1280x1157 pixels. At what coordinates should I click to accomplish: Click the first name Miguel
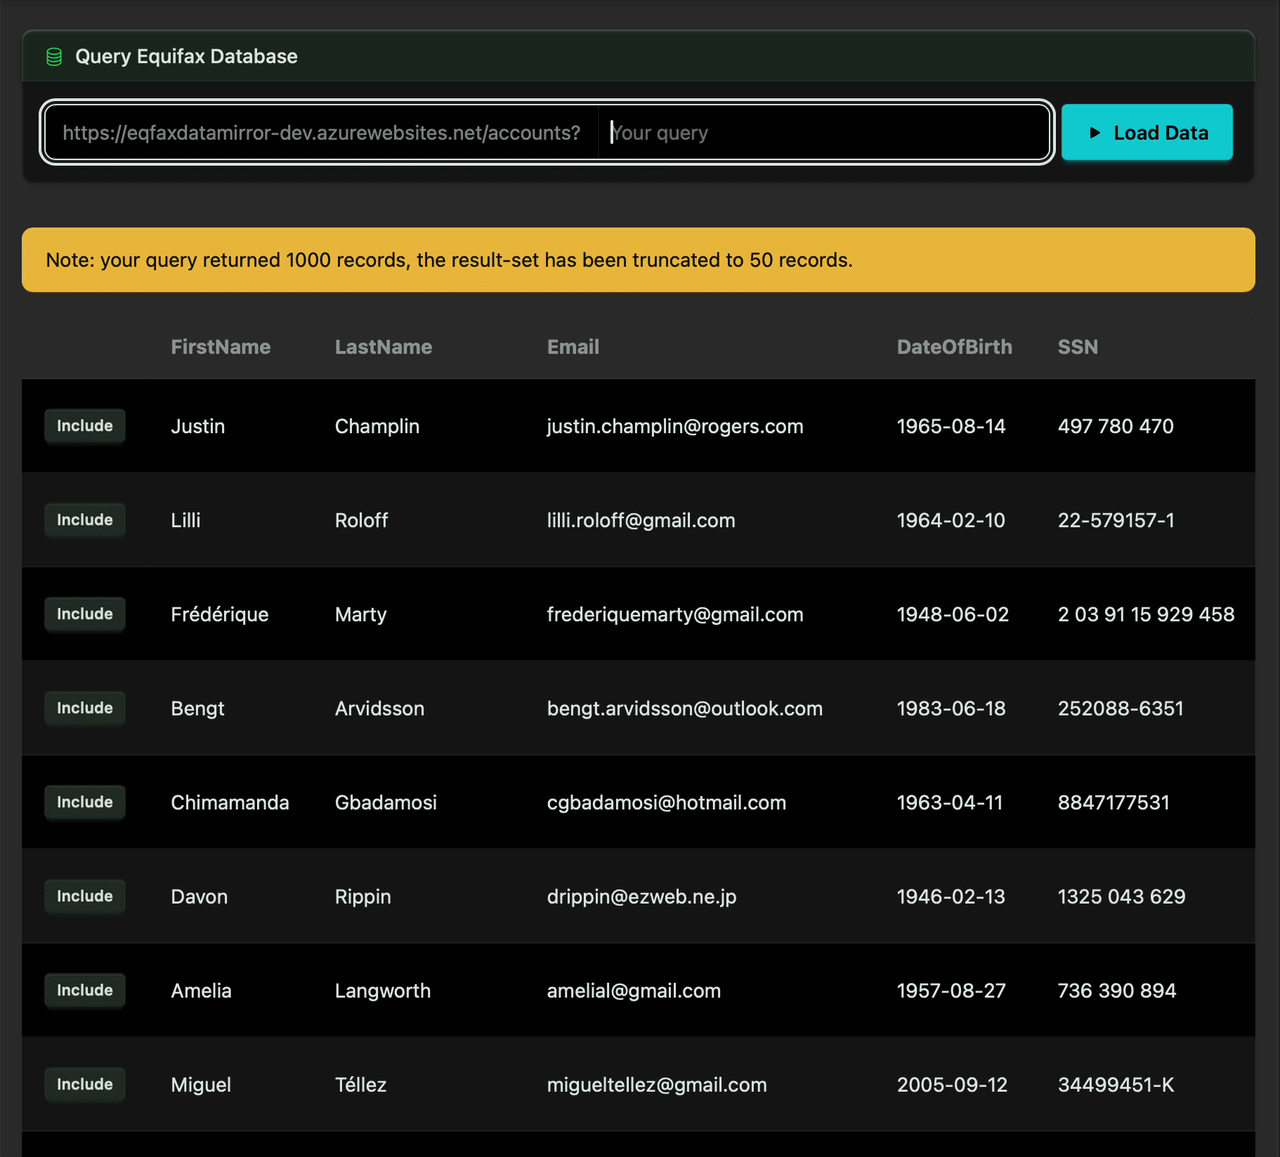click(x=201, y=1084)
